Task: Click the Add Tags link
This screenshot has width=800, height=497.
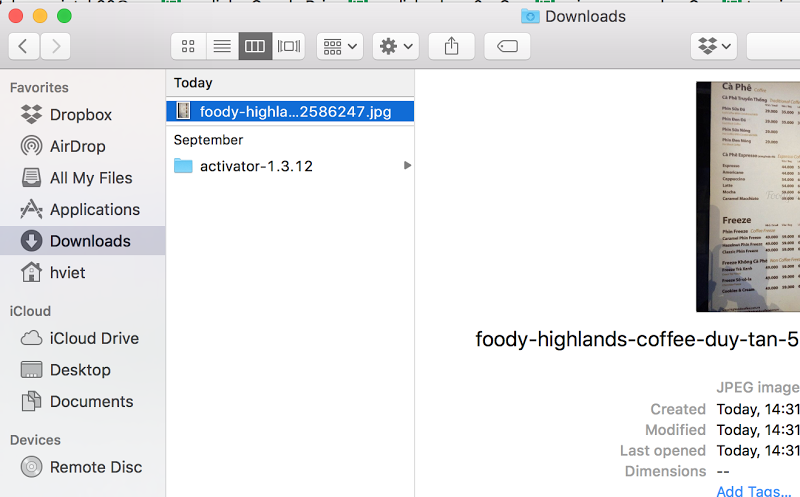Action: coord(754,491)
